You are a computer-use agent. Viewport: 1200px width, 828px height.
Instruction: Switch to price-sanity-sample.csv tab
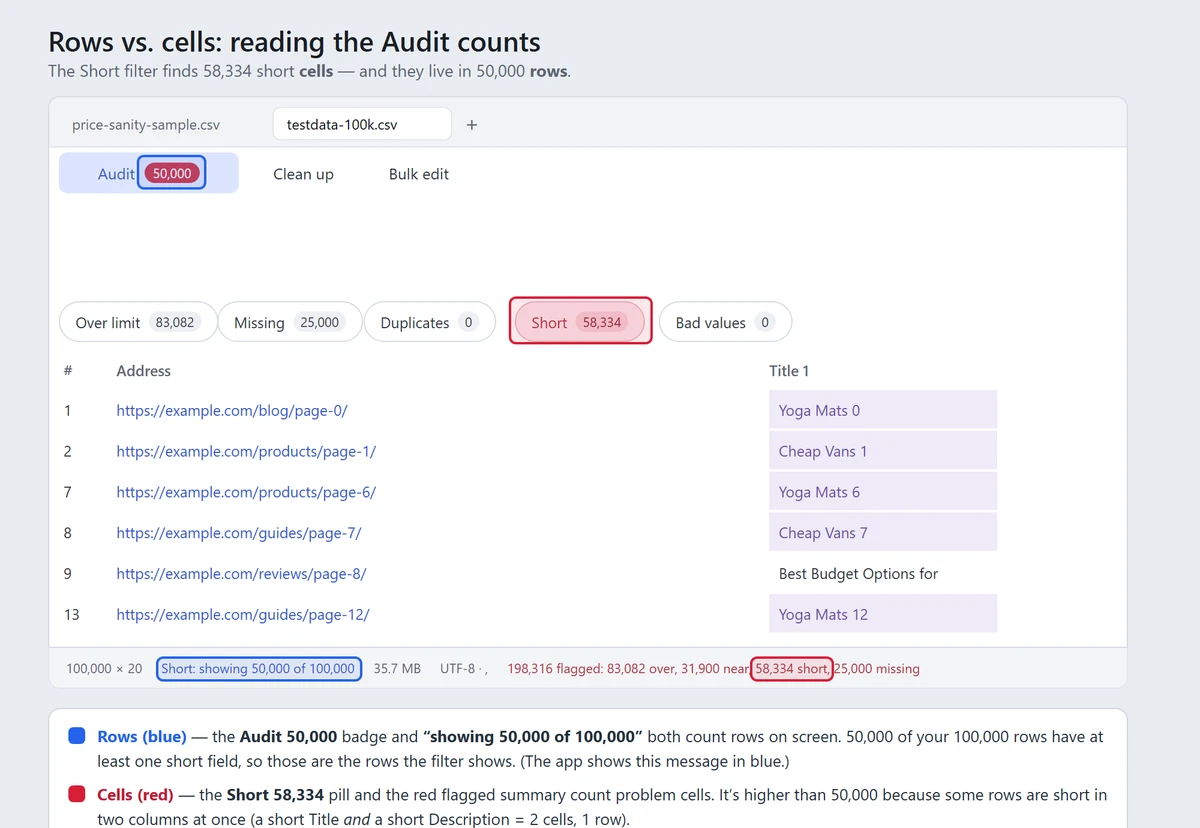pos(146,125)
